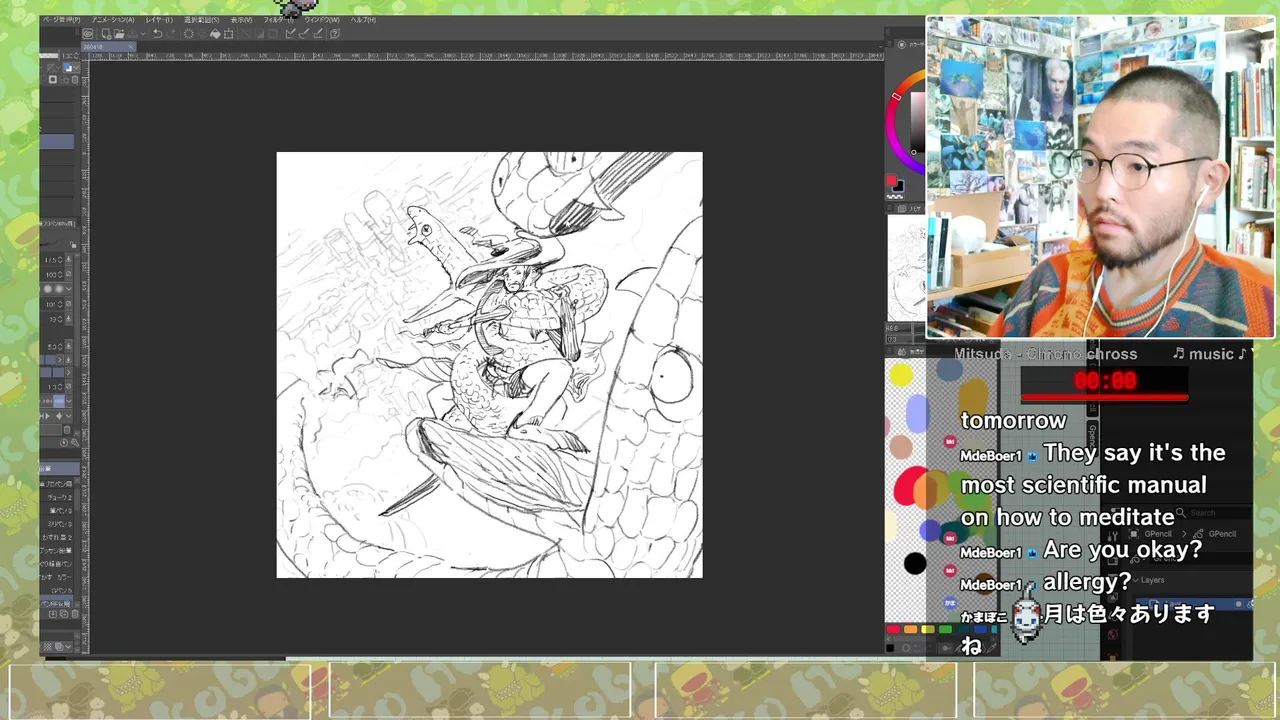Click the Fill bucket icon in command bar
This screenshot has height=720, width=1280.
215,34
